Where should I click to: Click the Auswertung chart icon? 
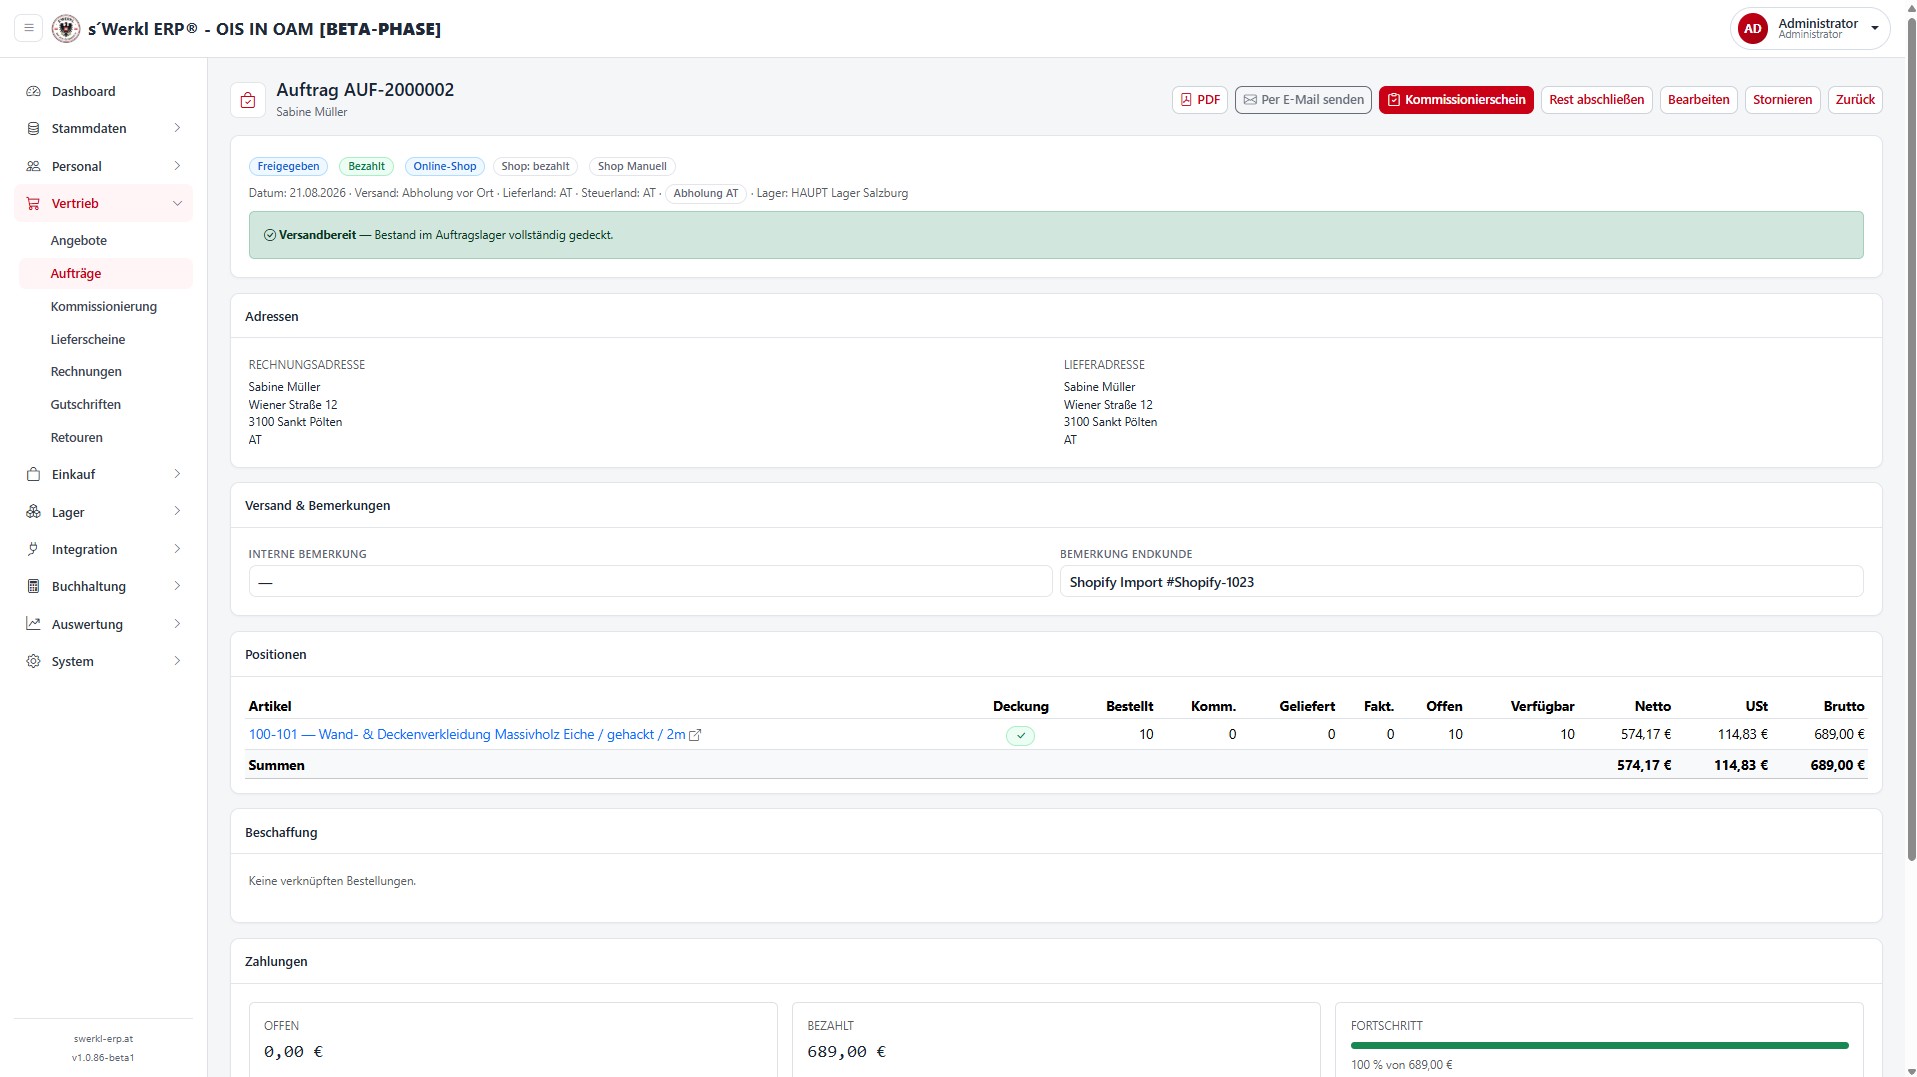click(x=33, y=624)
